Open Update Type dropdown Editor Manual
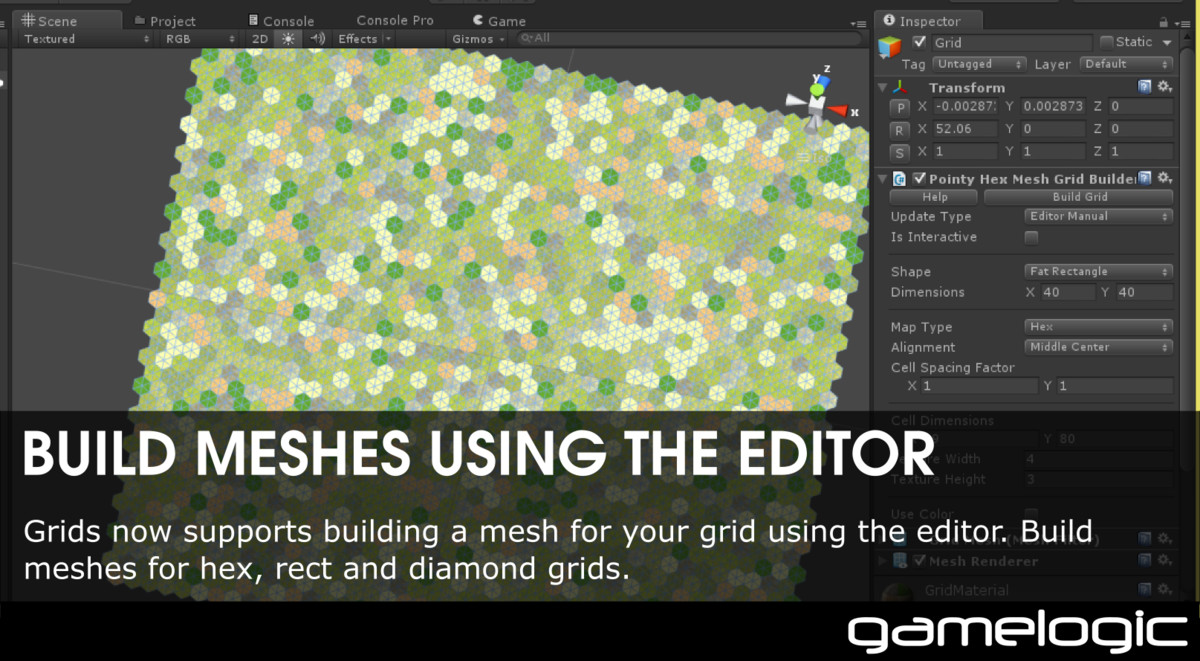Viewport: 1200px width, 661px height. click(x=1099, y=216)
